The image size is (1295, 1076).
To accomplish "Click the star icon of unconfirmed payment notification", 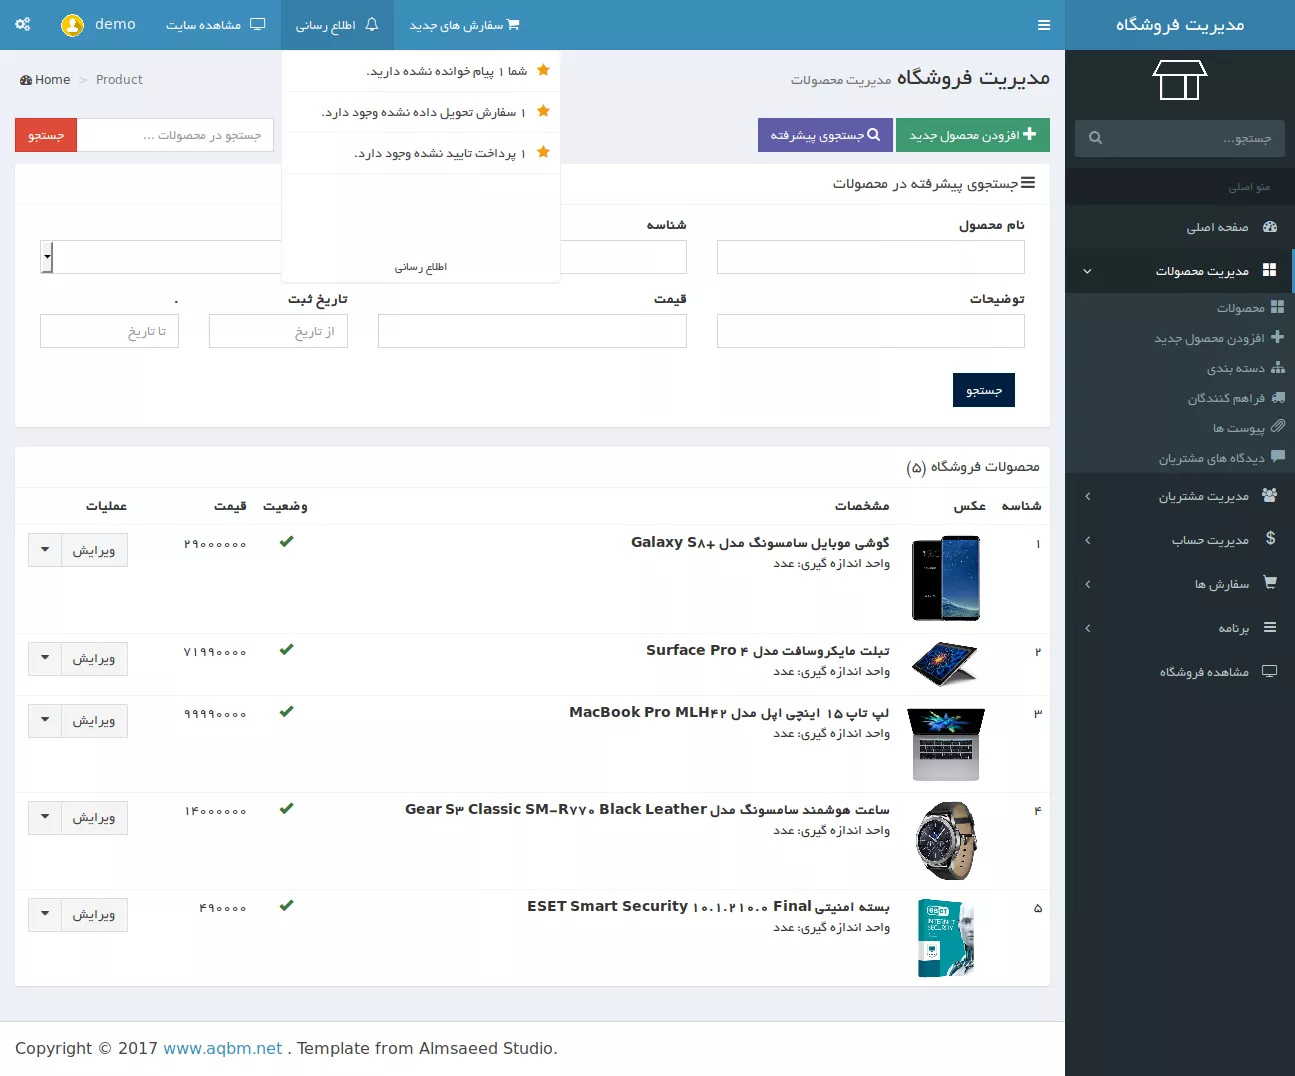I will (544, 152).
